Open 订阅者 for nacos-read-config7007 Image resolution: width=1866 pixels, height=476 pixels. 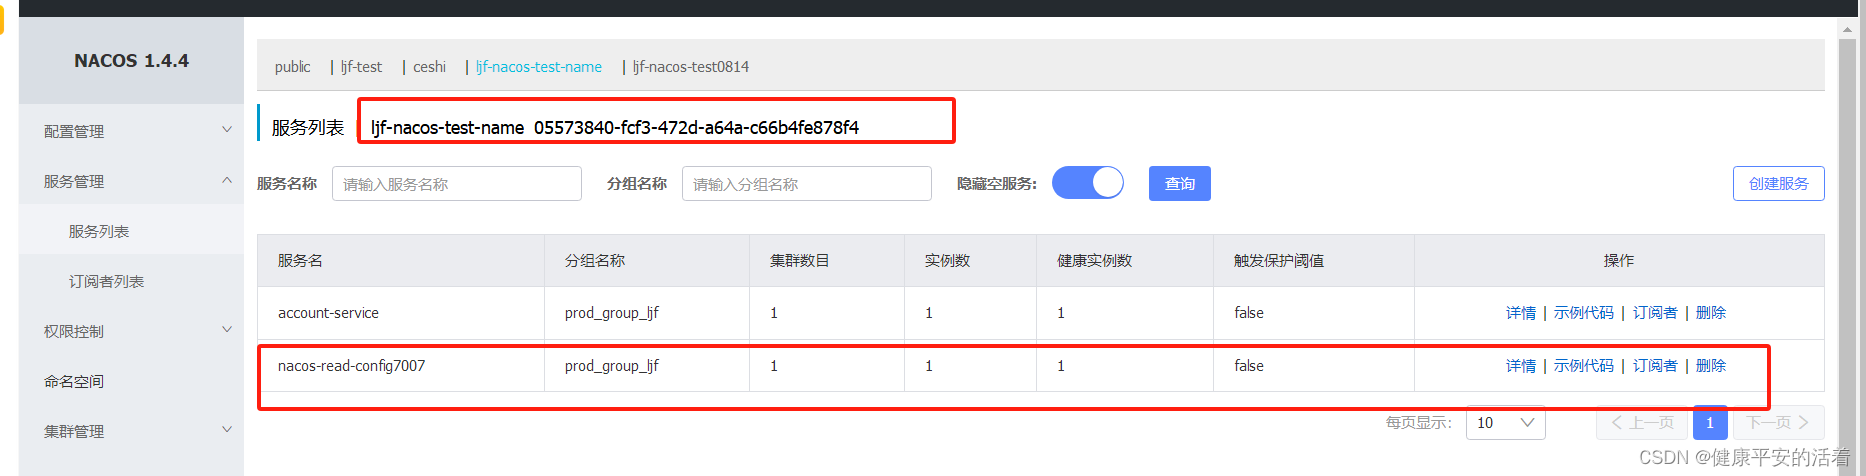coord(1655,366)
